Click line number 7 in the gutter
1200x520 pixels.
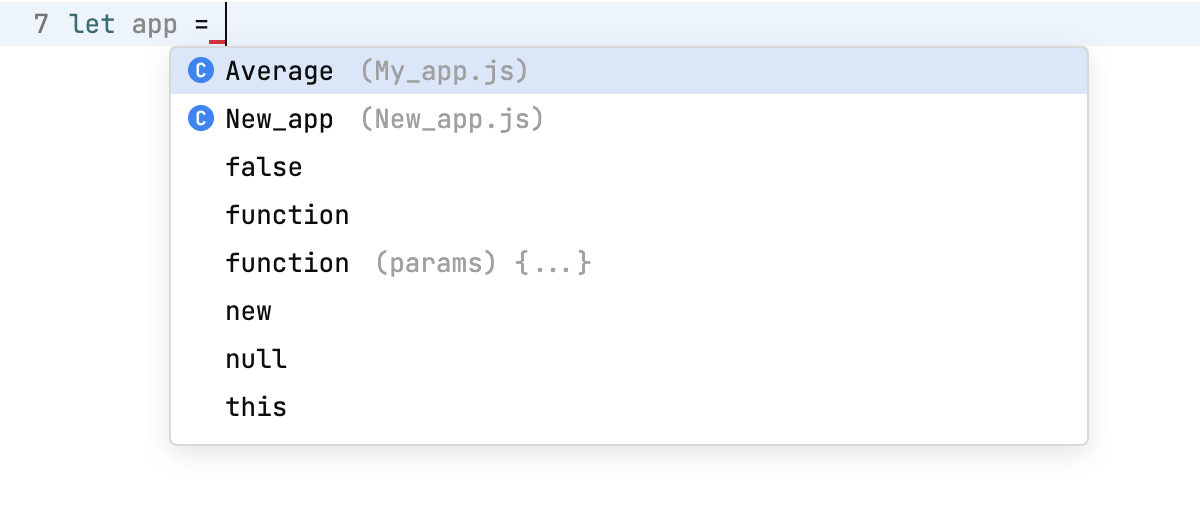(x=41, y=24)
